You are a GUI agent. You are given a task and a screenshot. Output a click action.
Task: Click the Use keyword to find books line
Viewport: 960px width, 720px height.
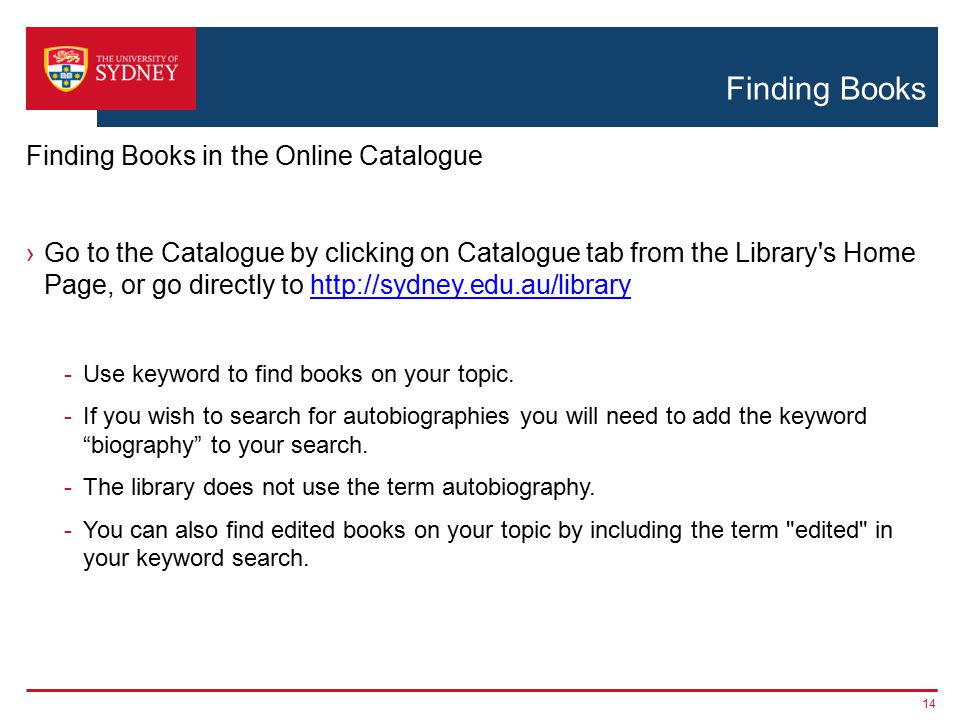click(298, 374)
